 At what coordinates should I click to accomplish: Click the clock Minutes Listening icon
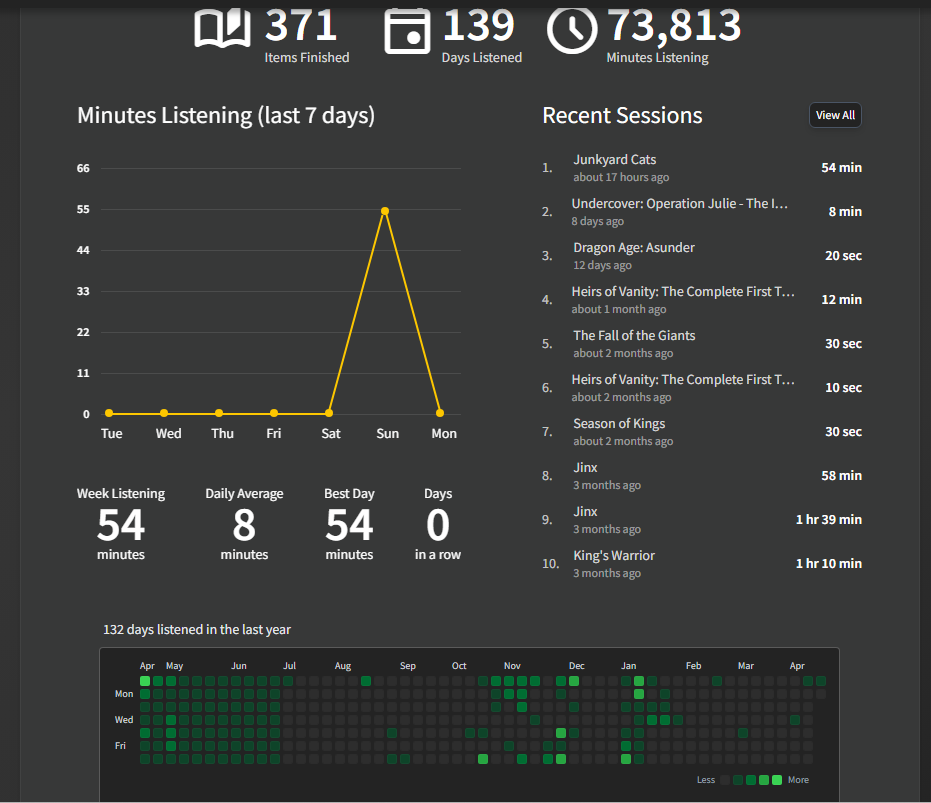(572, 30)
